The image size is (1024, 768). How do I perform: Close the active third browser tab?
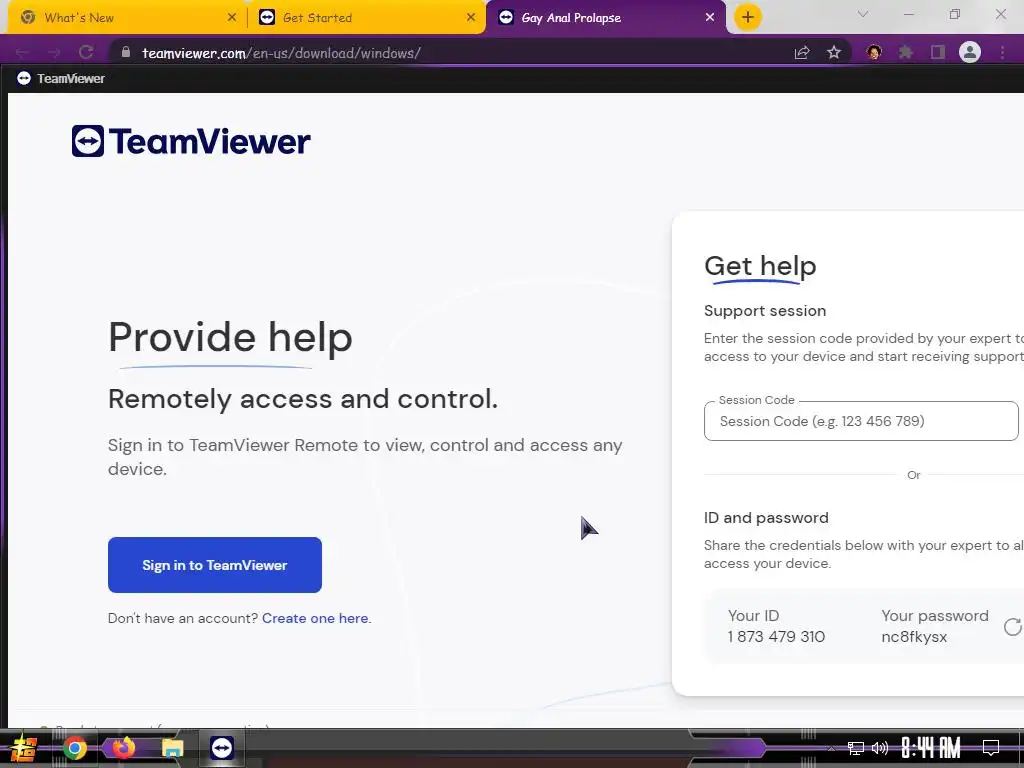710,18
